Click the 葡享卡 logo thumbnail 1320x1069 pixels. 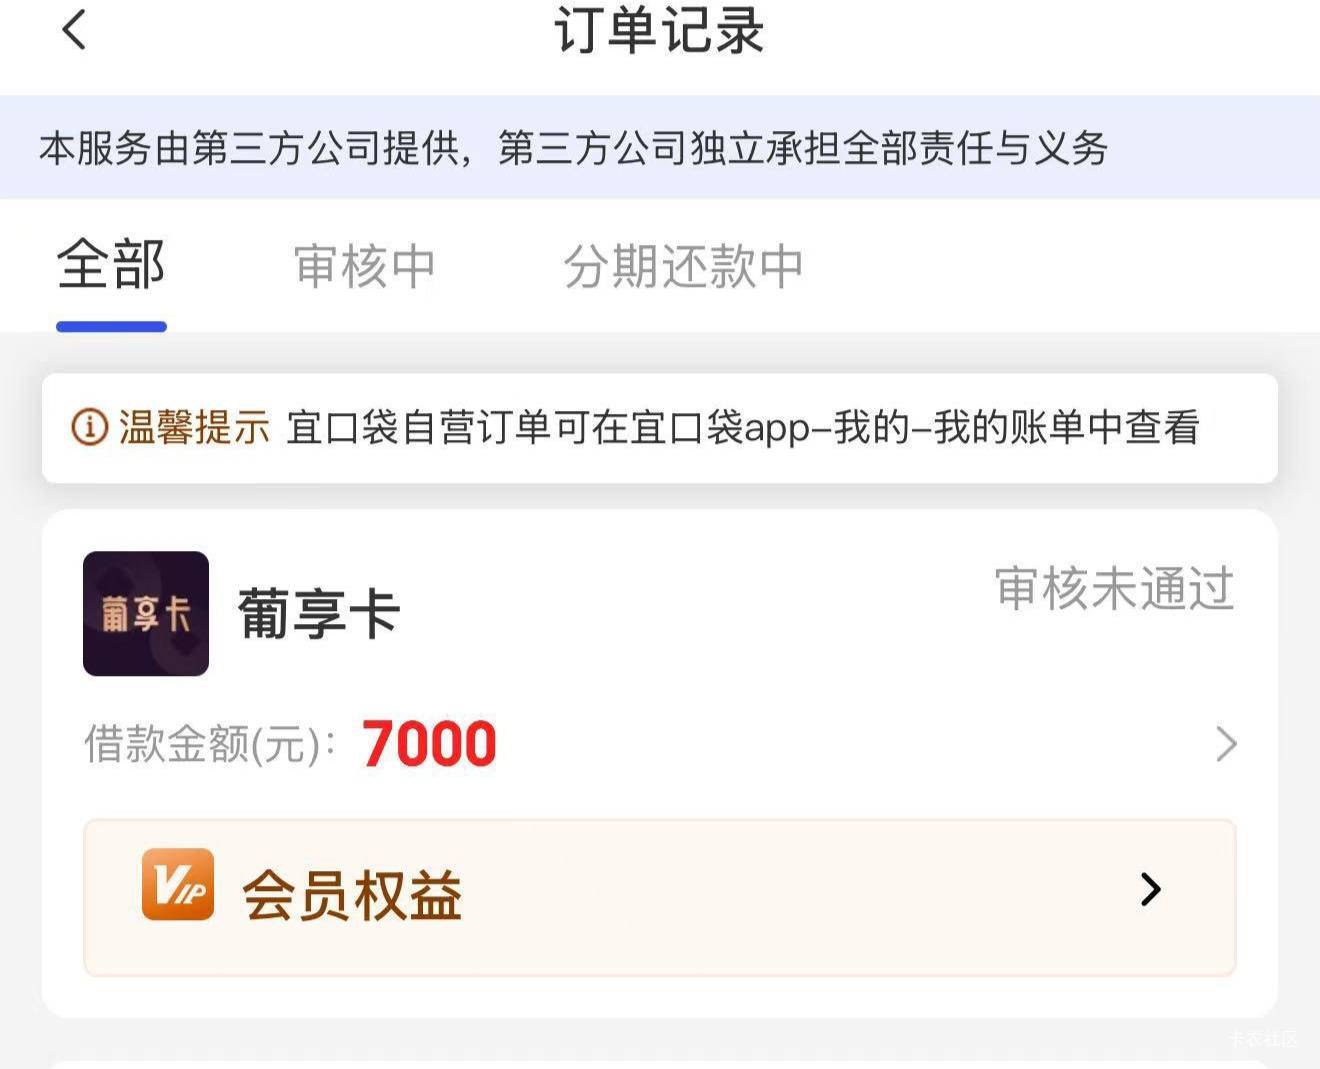(146, 613)
